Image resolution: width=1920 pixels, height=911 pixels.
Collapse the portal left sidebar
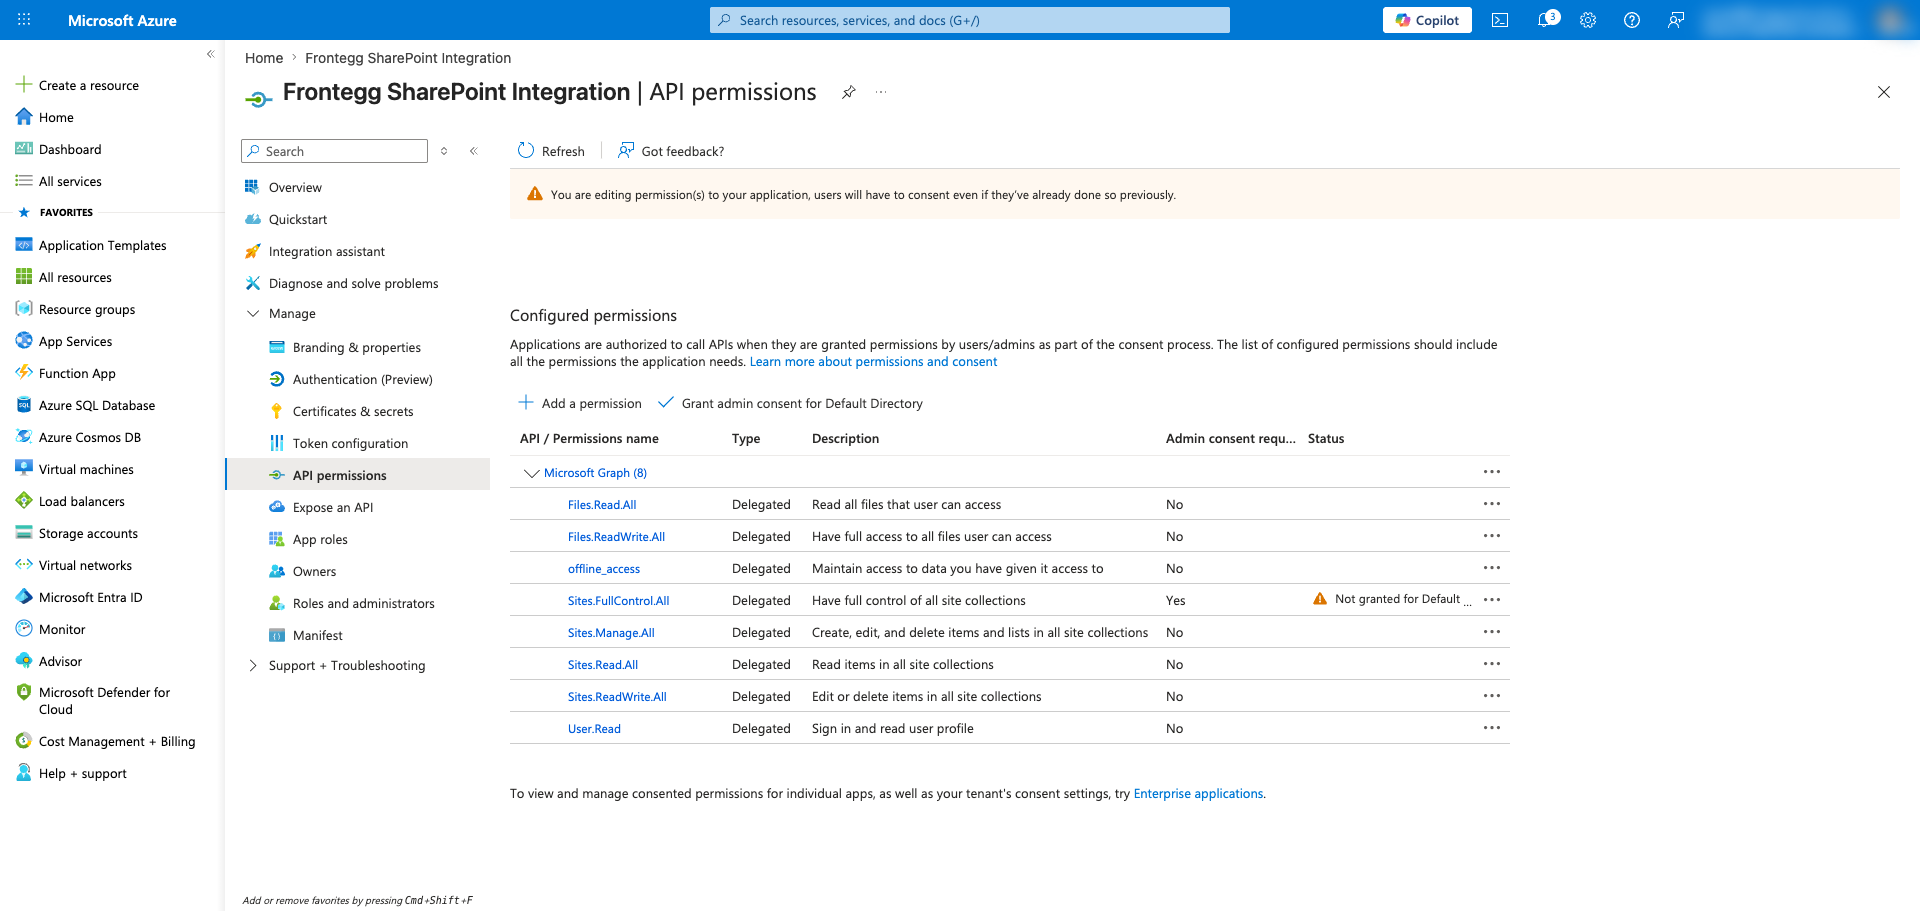tap(210, 54)
